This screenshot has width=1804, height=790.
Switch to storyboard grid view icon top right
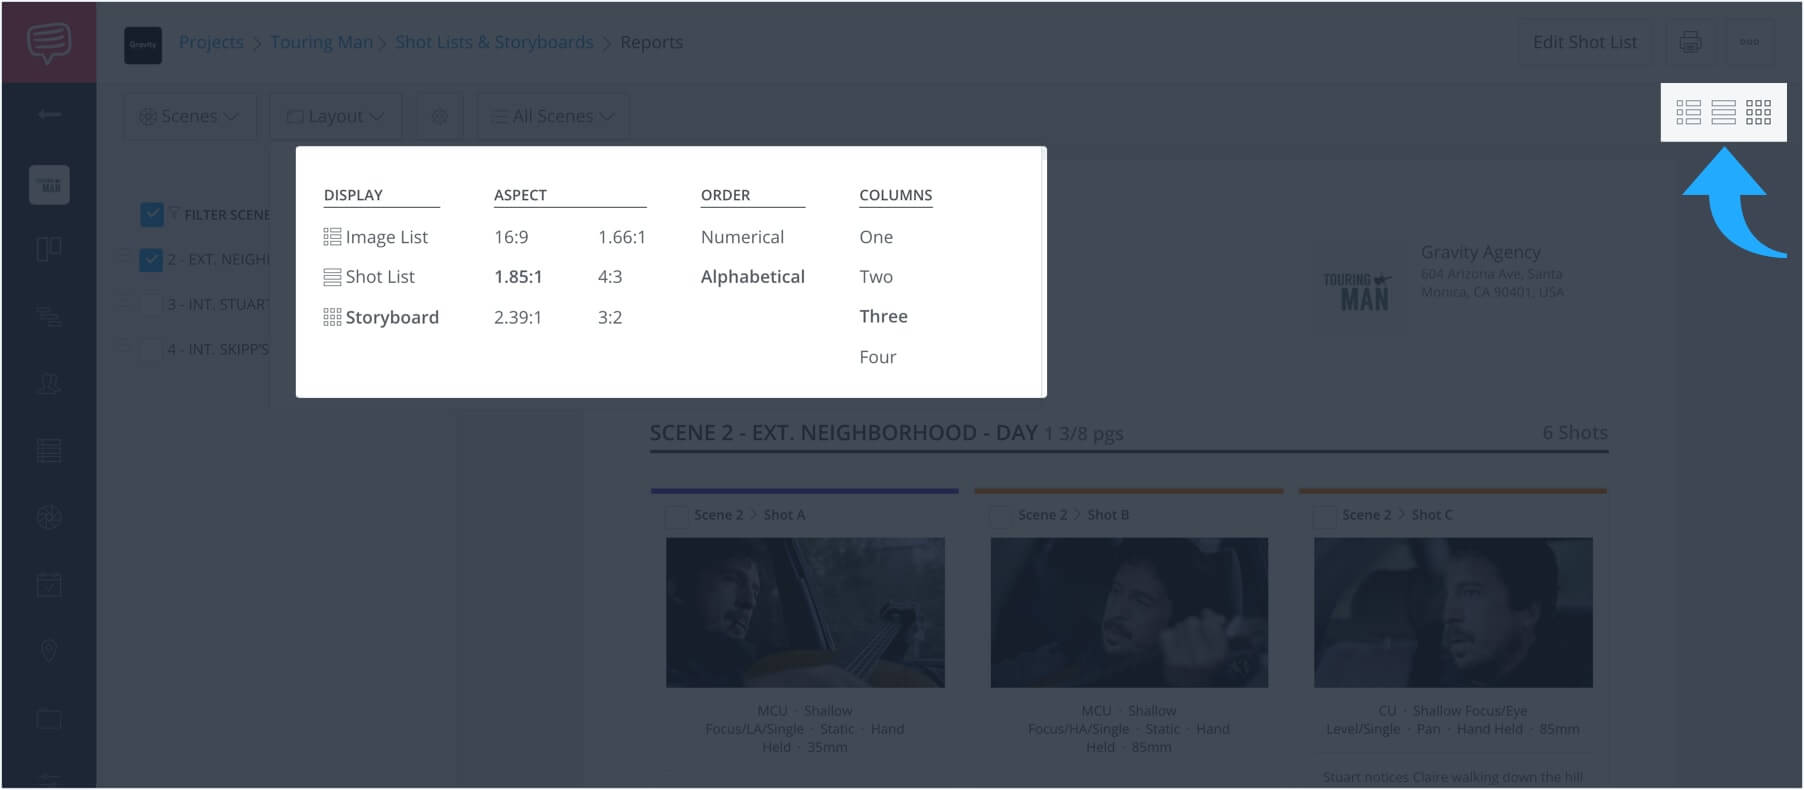point(1759,112)
